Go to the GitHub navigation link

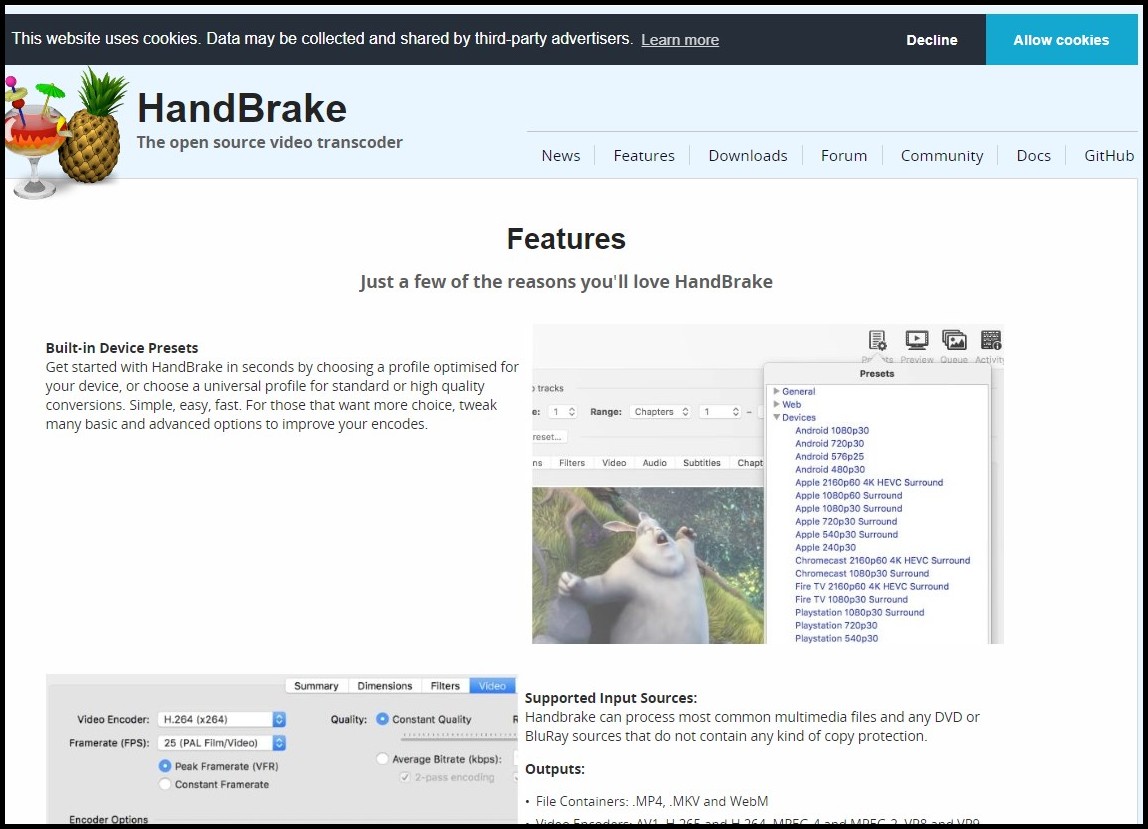[1108, 156]
